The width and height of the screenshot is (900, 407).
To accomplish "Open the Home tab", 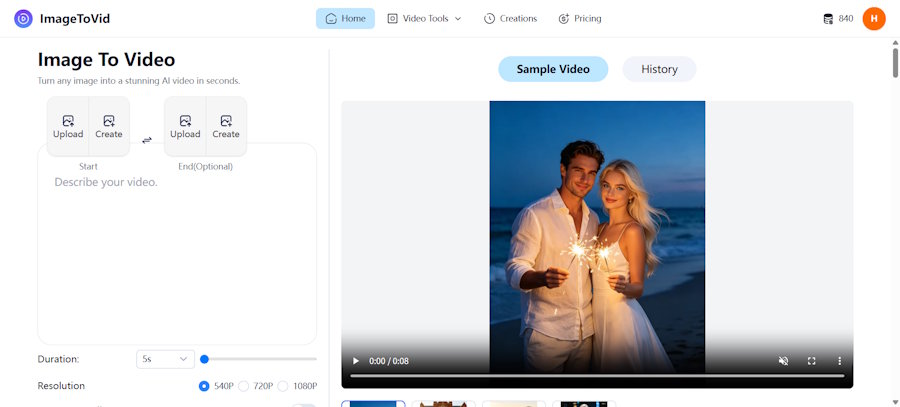I will point(345,18).
